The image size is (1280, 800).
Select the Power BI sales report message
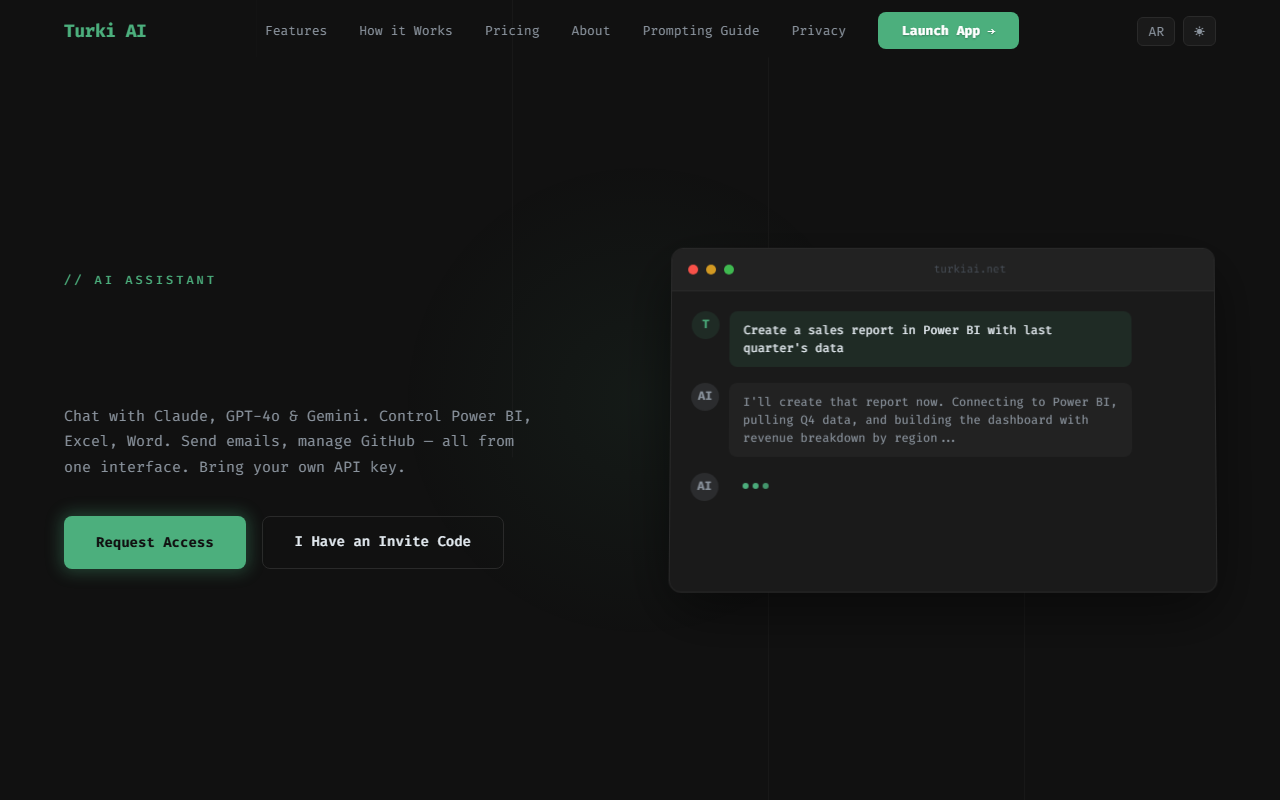(930, 339)
